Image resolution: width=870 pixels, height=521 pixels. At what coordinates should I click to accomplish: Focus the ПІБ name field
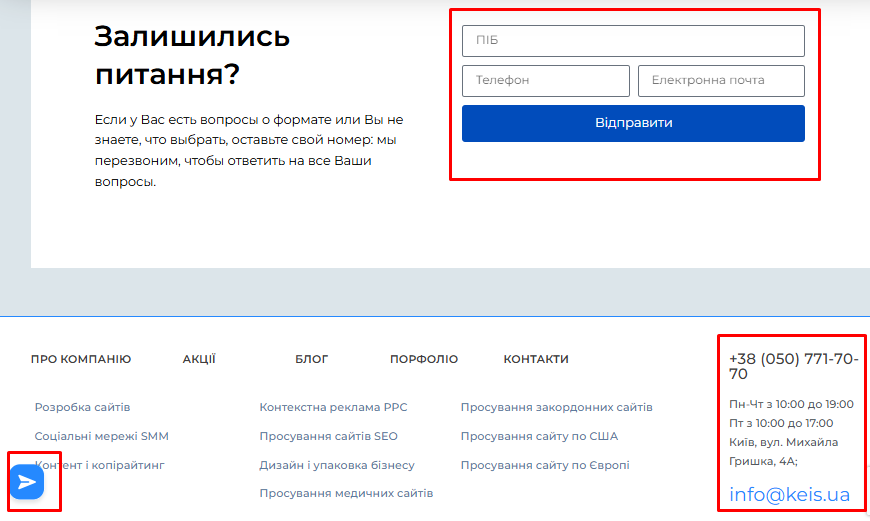pyautogui.click(x=633, y=41)
